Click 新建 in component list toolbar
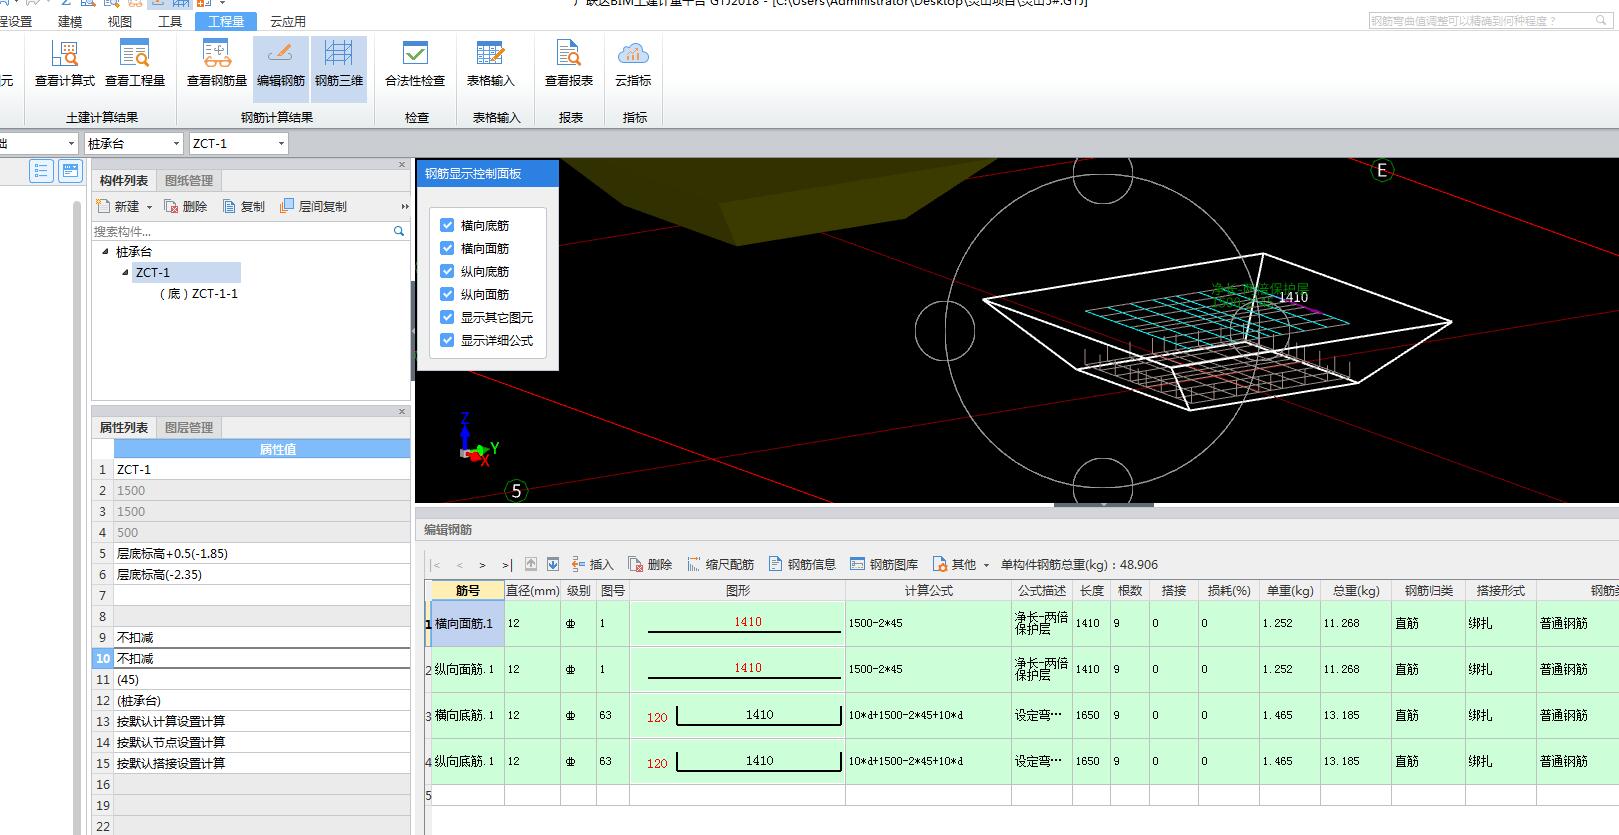The width and height of the screenshot is (1619, 835). [x=118, y=206]
